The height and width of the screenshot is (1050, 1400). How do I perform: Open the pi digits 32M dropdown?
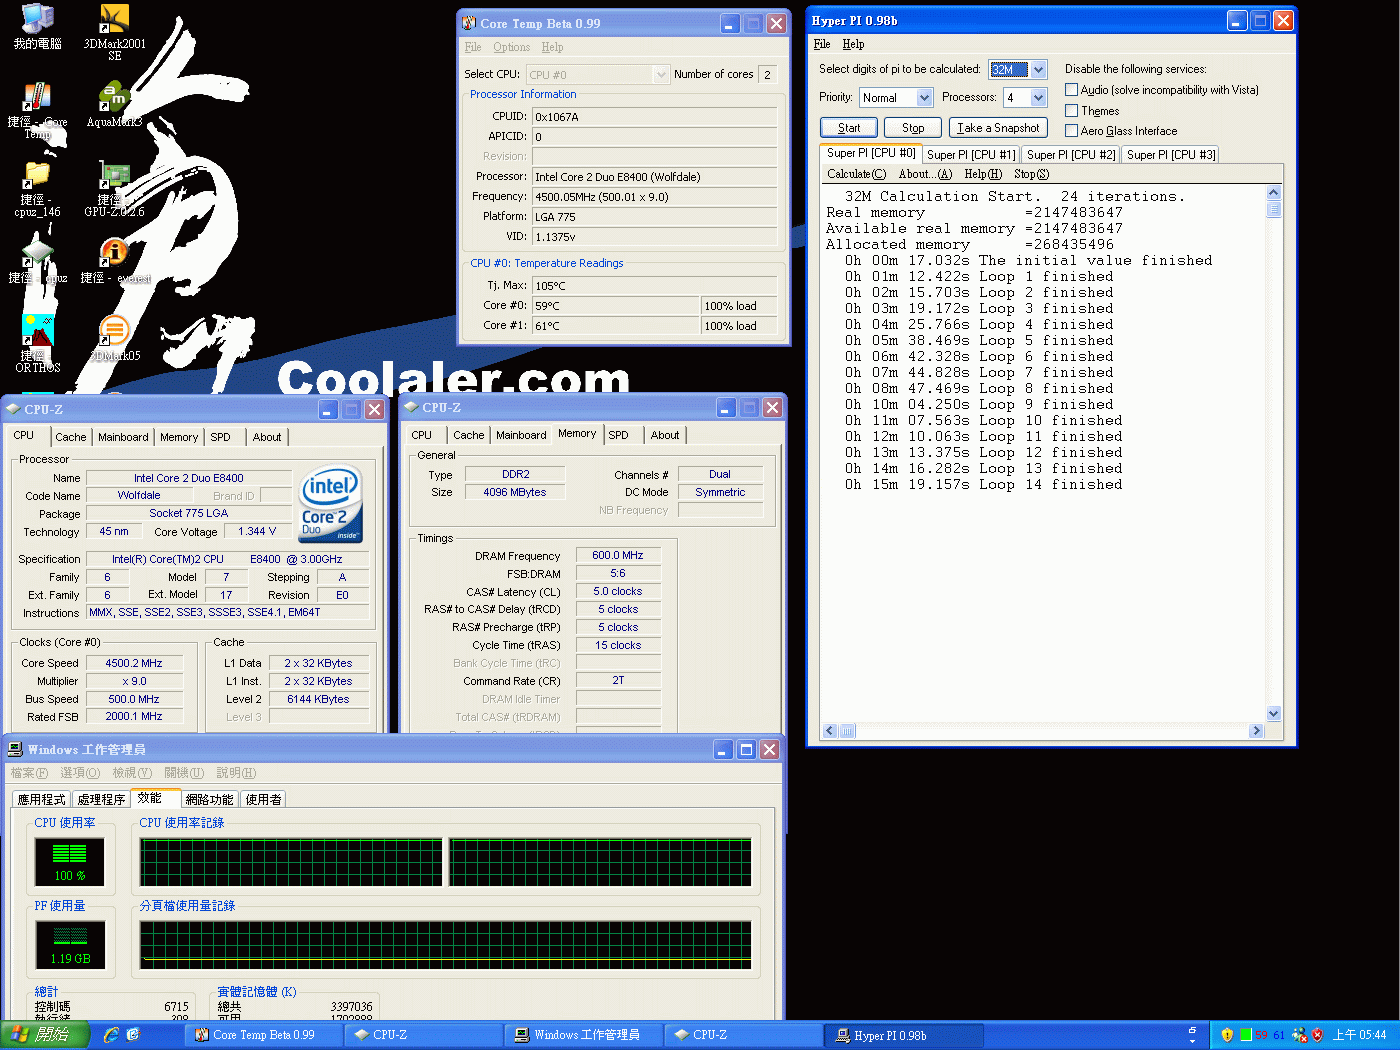click(1039, 69)
